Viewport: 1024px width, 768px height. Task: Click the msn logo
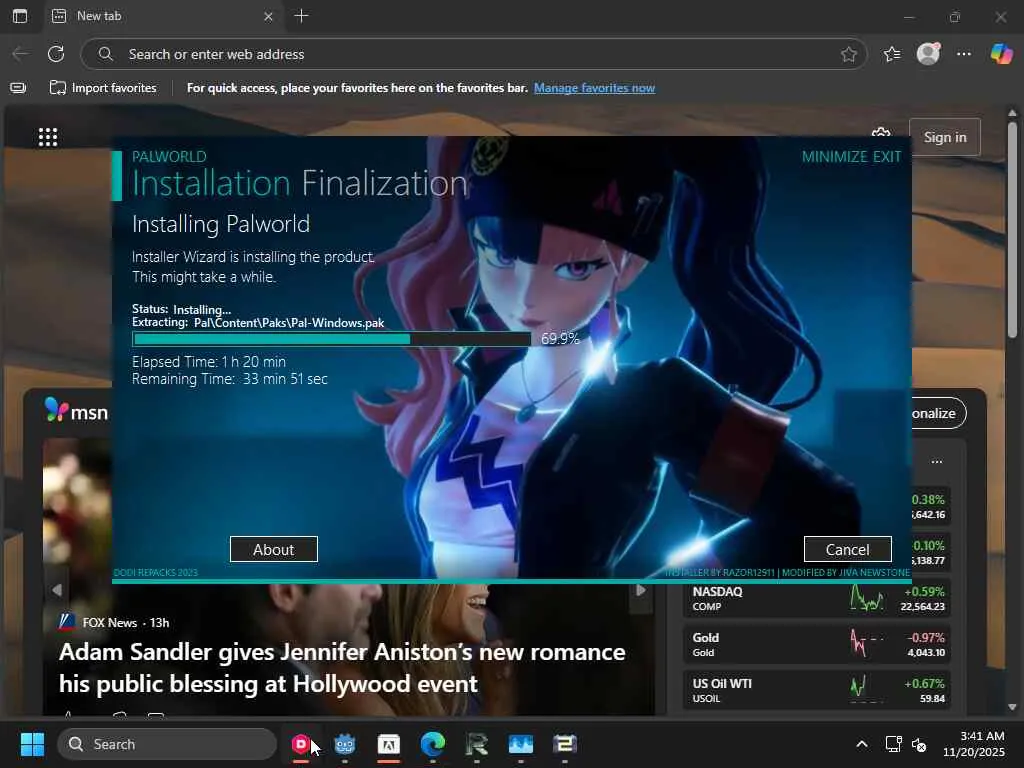[x=76, y=411]
